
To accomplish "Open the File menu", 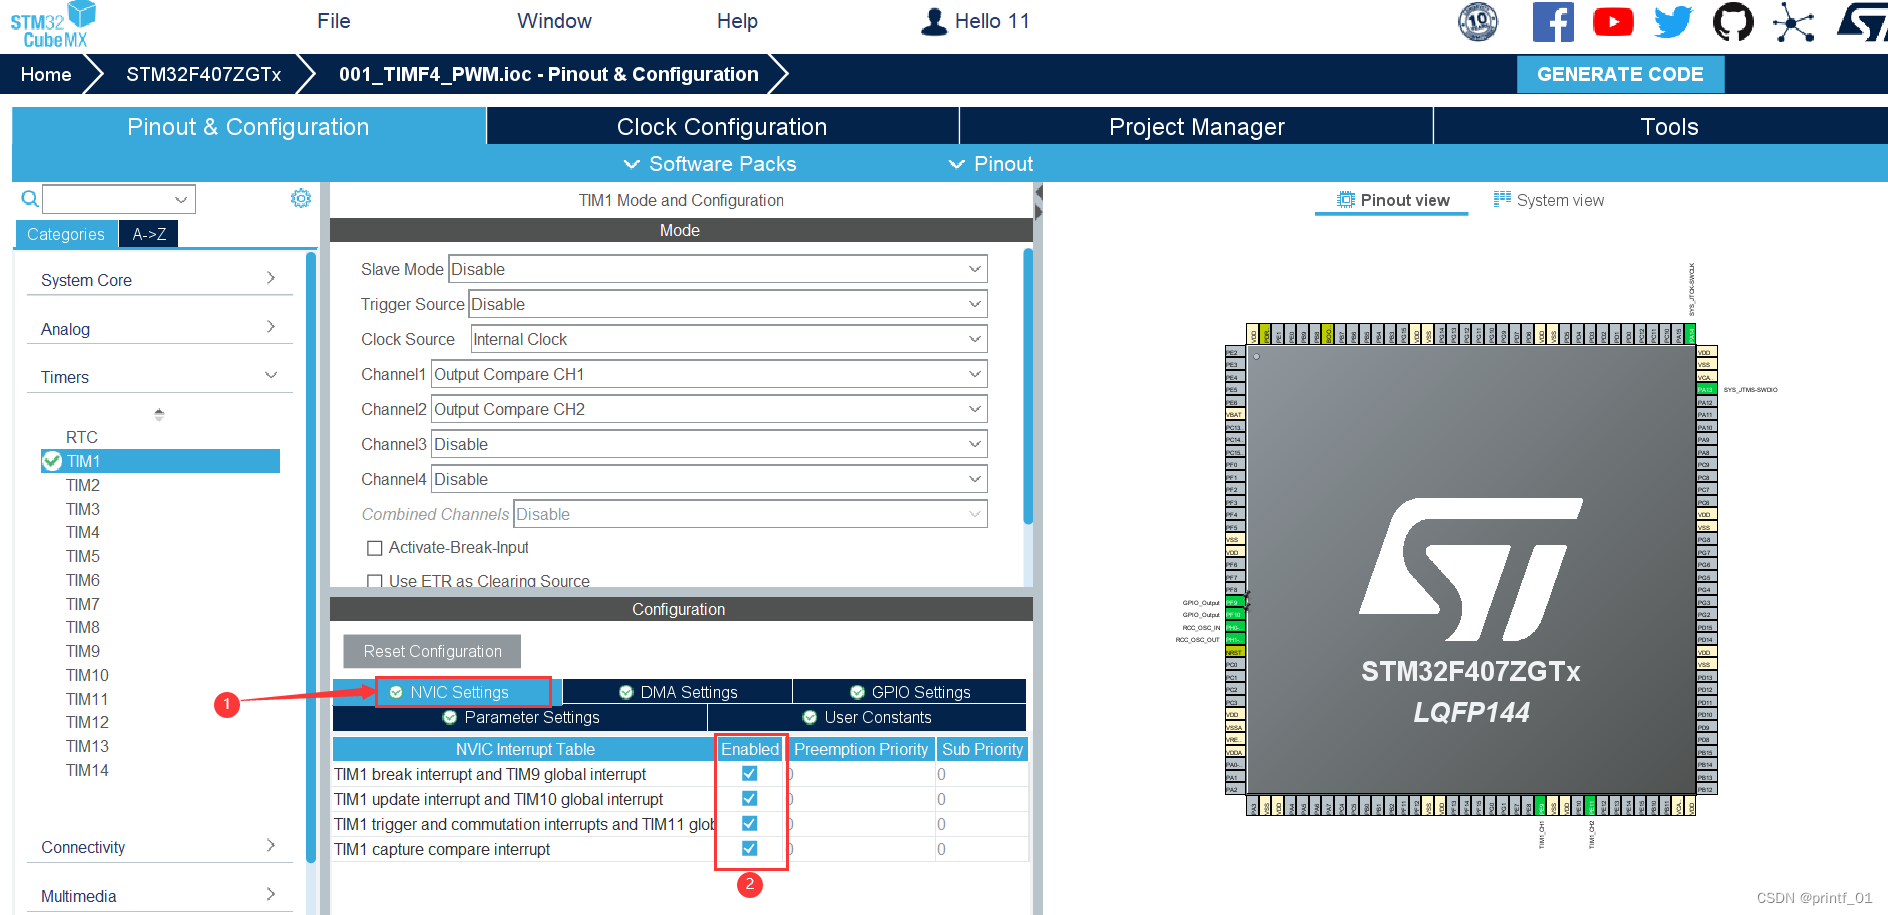I will [334, 21].
